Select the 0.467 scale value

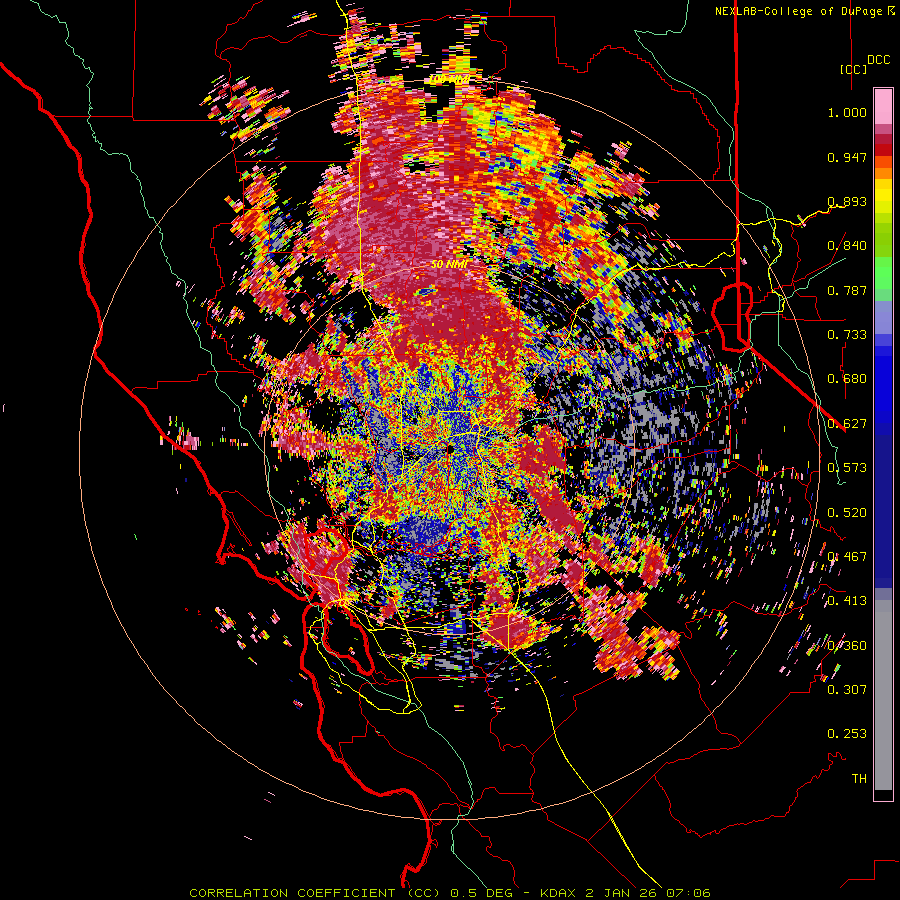pos(847,557)
